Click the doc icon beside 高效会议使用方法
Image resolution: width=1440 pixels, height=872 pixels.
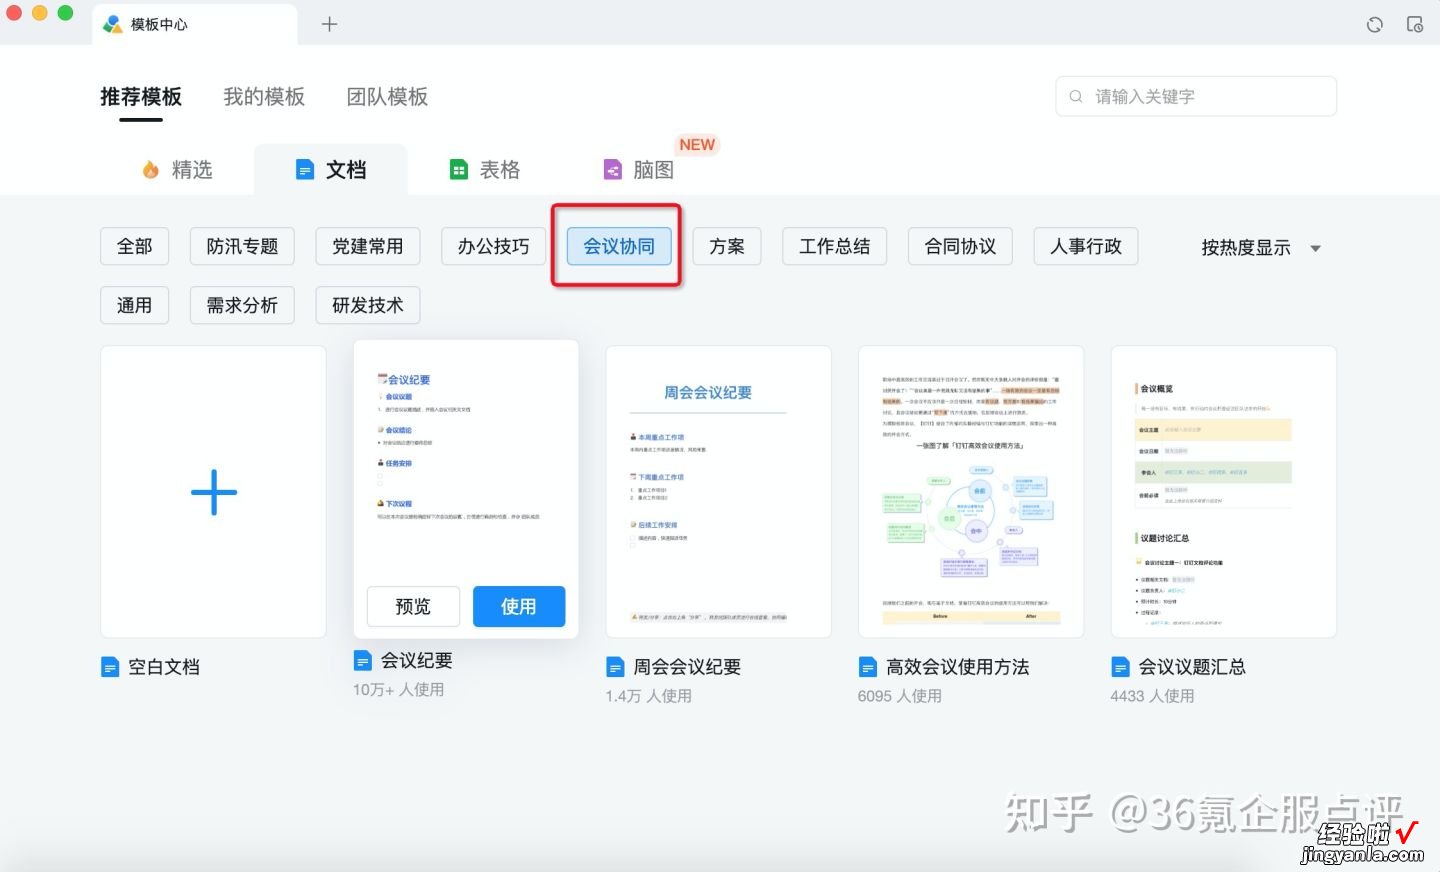coord(868,667)
